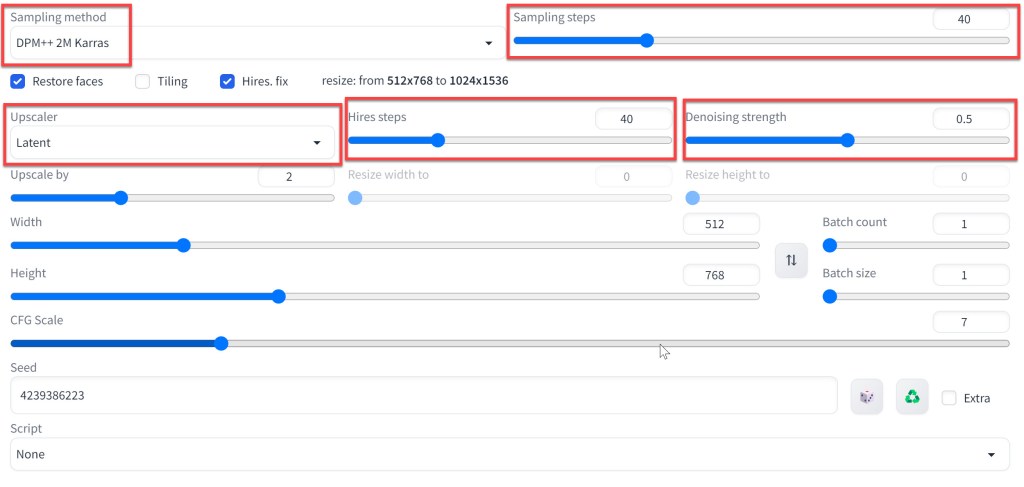Click the Denoising strength slider handle
The height and width of the screenshot is (487, 1024).
847,141
